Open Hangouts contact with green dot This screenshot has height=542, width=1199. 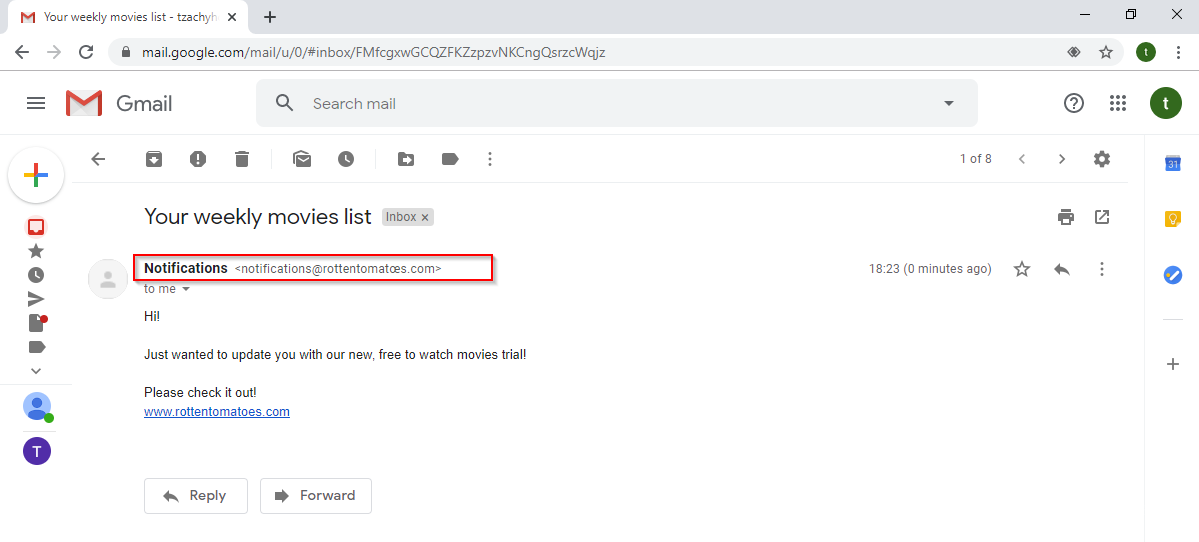(37, 407)
